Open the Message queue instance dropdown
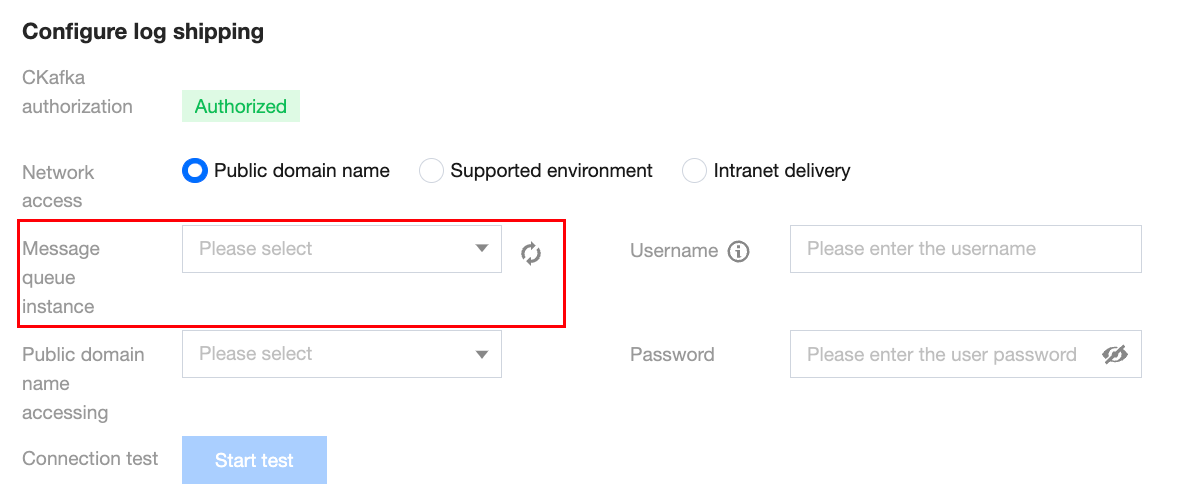Viewport: 1182px width, 504px height. [x=330, y=249]
